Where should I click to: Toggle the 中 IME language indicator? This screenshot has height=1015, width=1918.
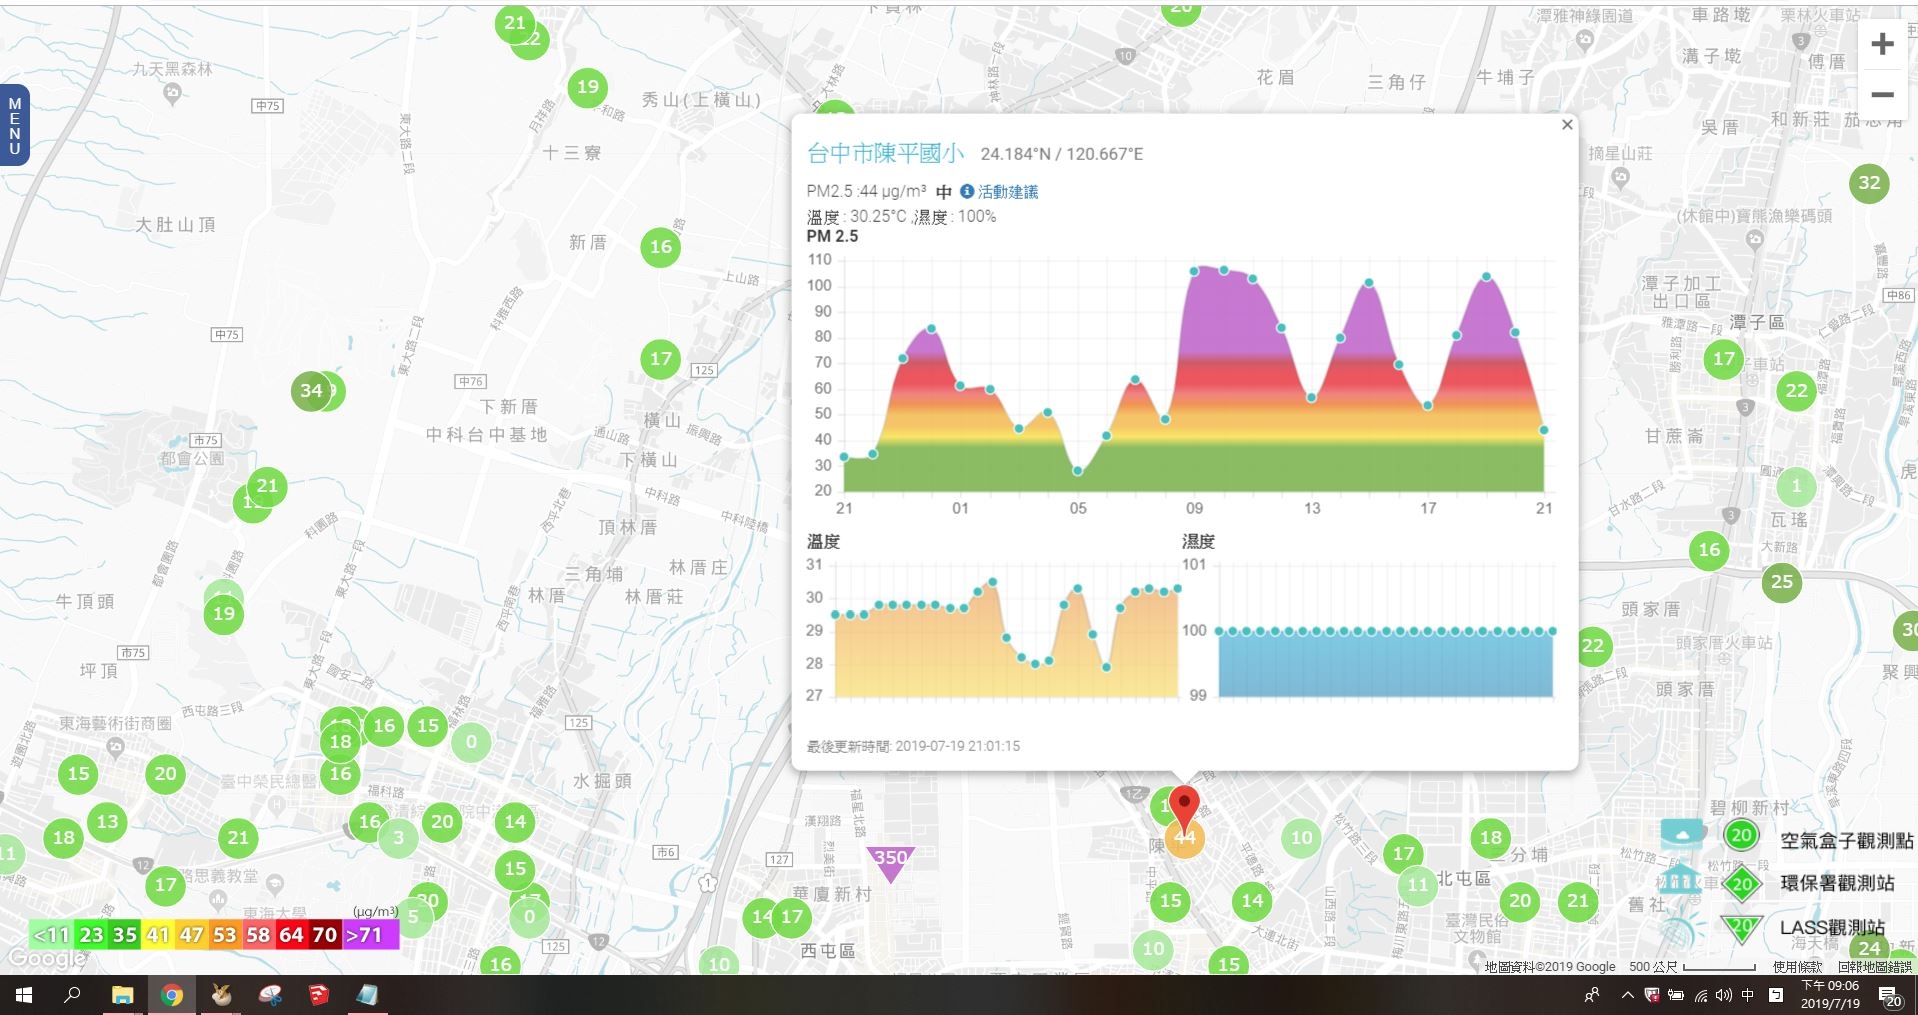(x=1748, y=995)
